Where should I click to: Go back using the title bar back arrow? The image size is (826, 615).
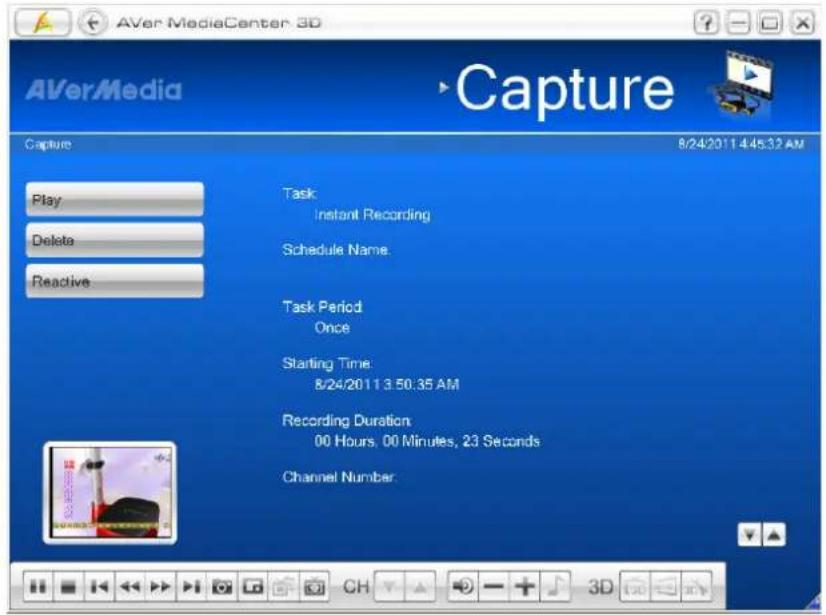[93, 23]
